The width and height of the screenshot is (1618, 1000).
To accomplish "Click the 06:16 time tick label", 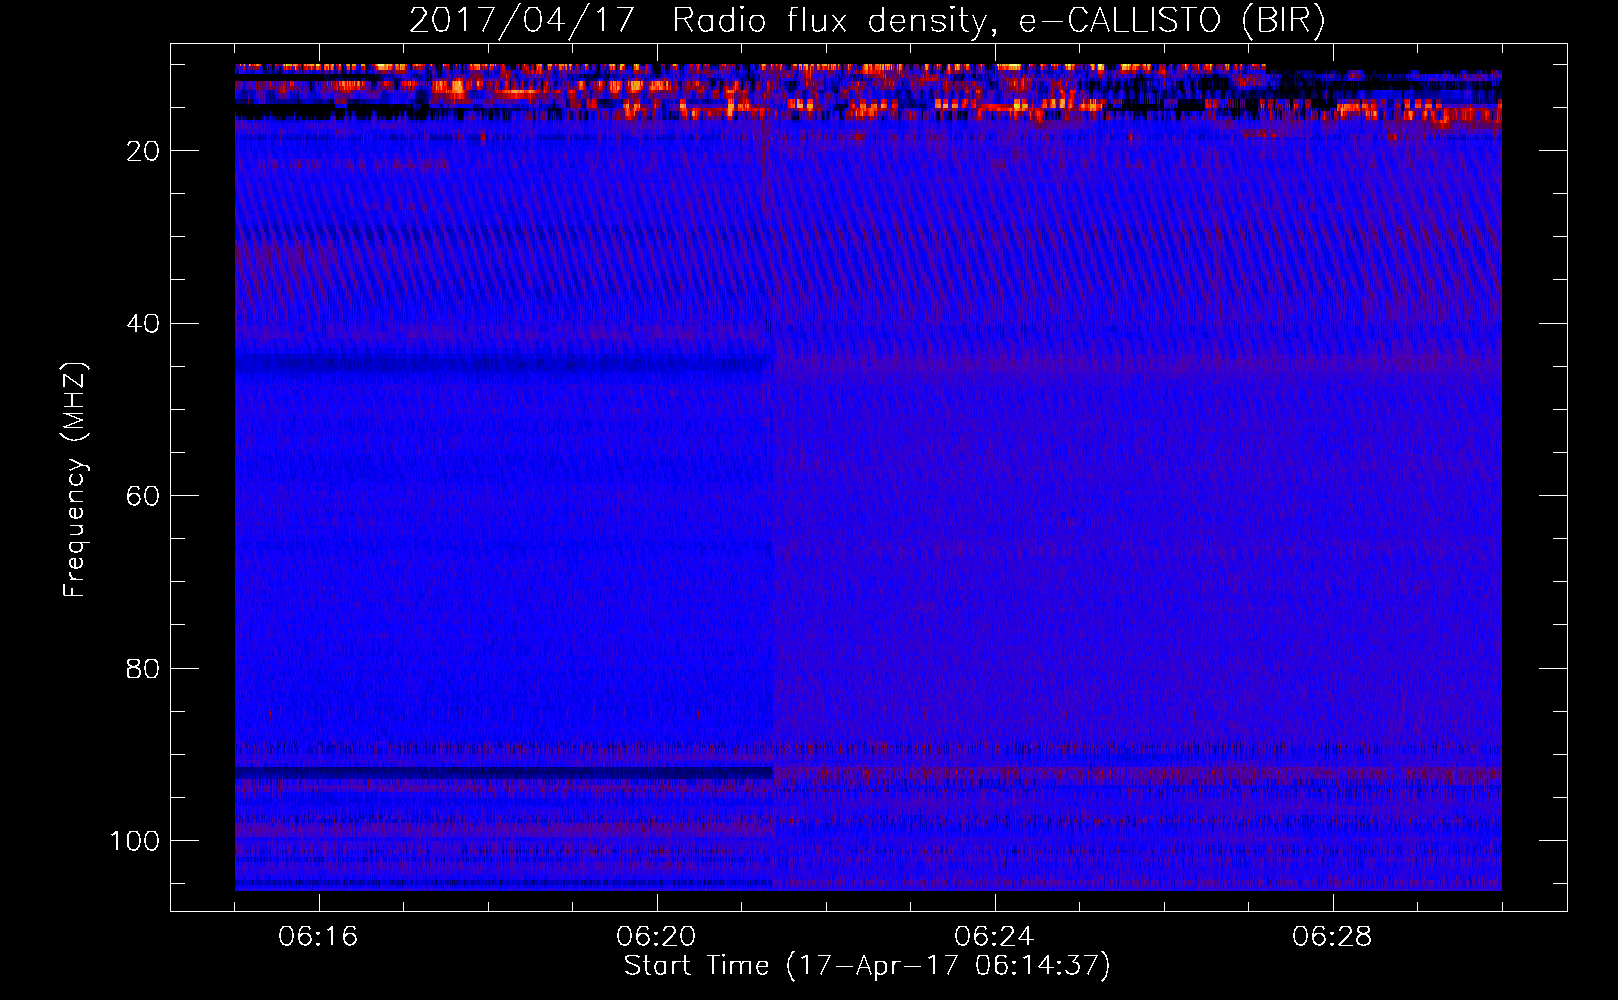I will [x=319, y=937].
